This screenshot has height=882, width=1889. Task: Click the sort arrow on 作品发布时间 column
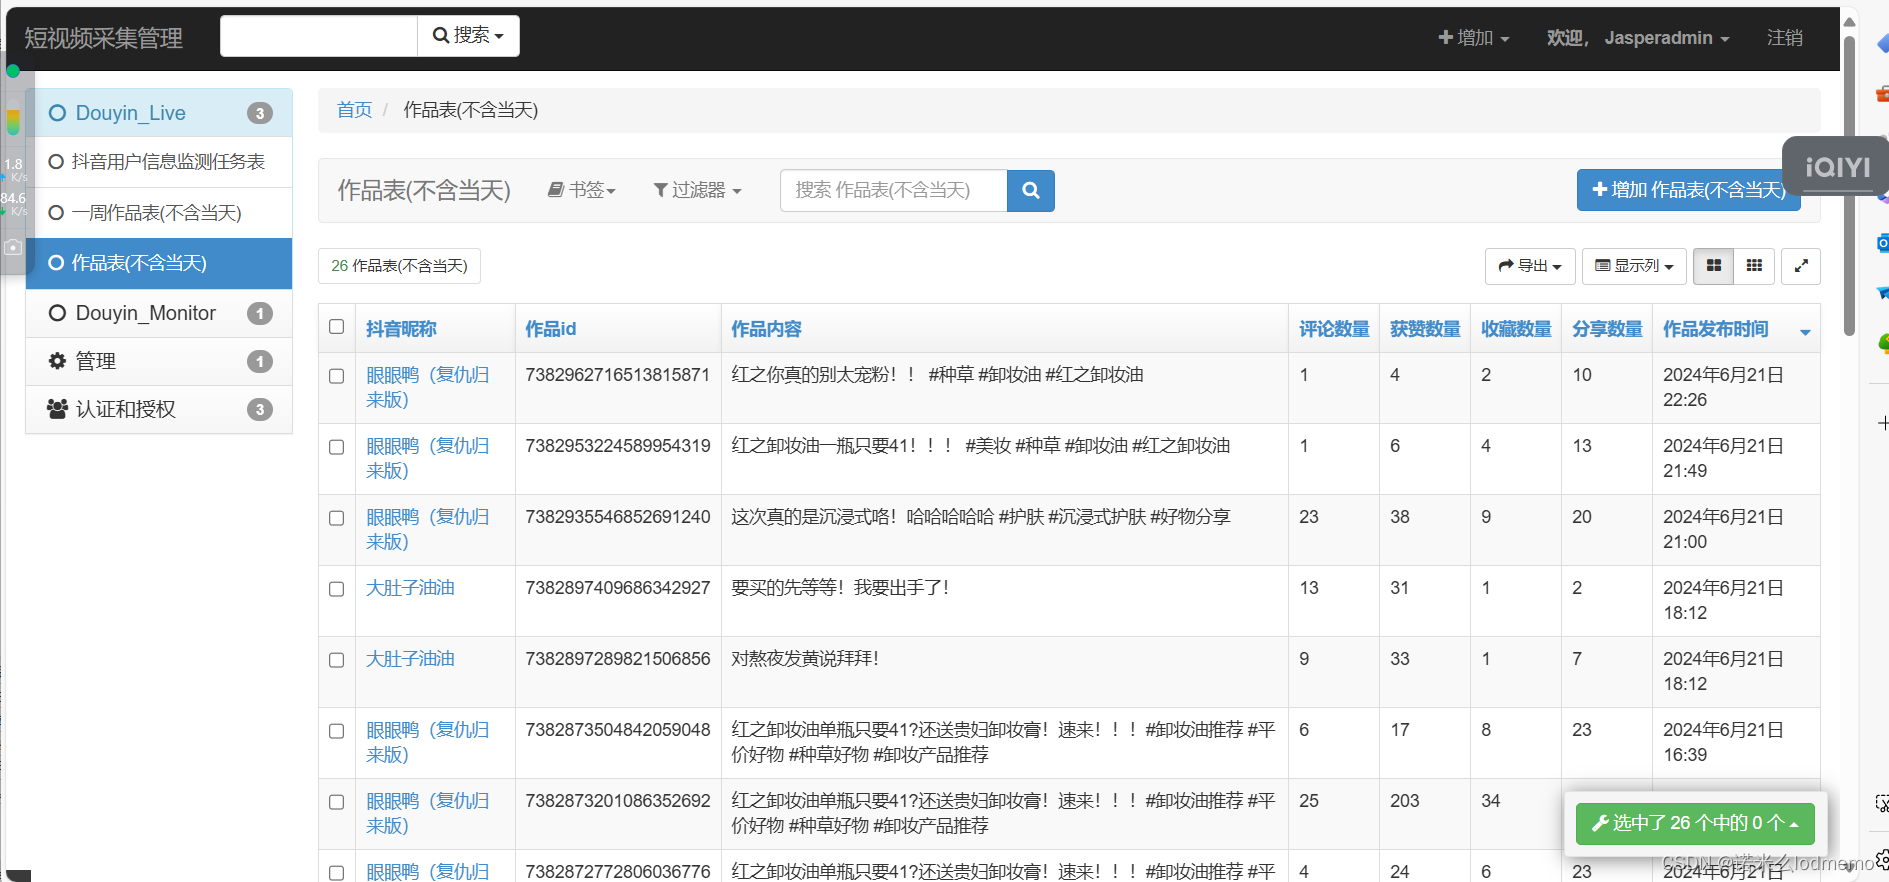tap(1805, 332)
